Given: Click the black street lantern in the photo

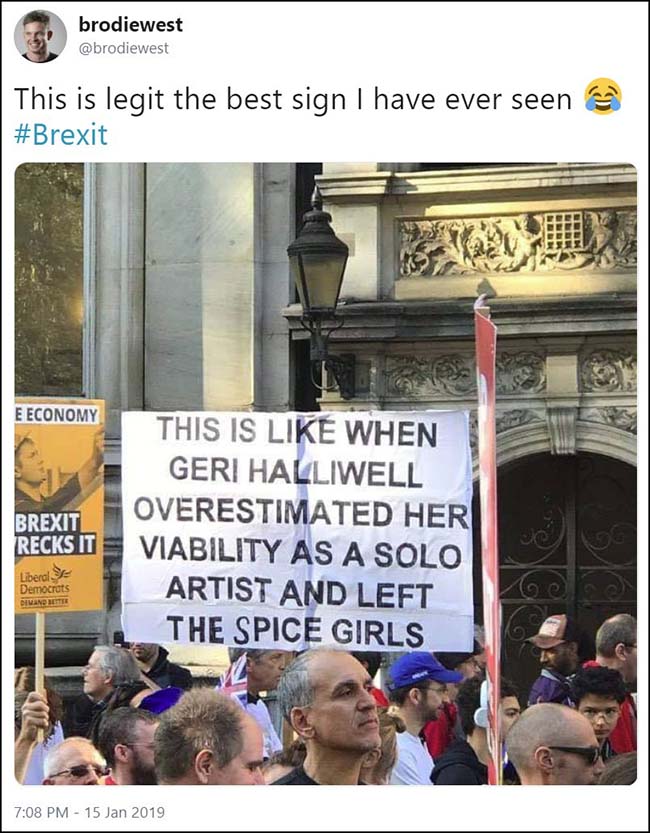Looking at the screenshot, I should tap(318, 276).
